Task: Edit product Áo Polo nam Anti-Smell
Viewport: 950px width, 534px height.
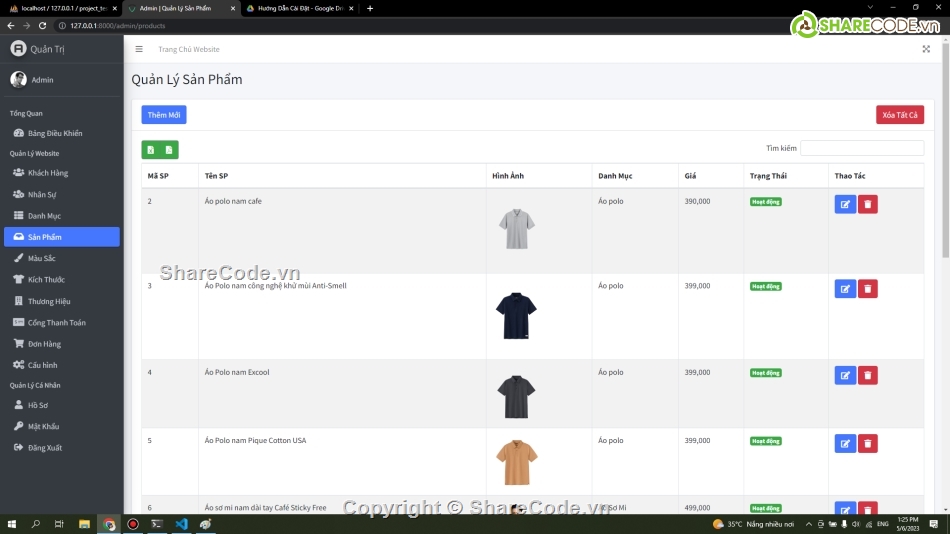Action: point(845,289)
